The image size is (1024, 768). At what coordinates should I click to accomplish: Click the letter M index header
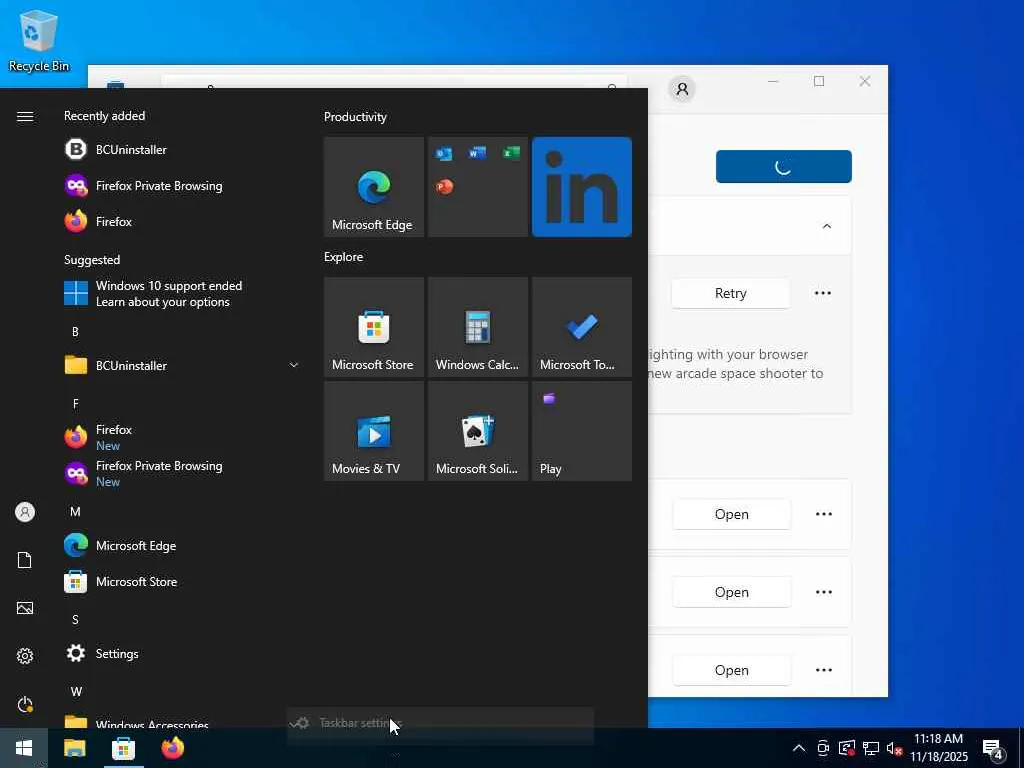[x=75, y=511]
